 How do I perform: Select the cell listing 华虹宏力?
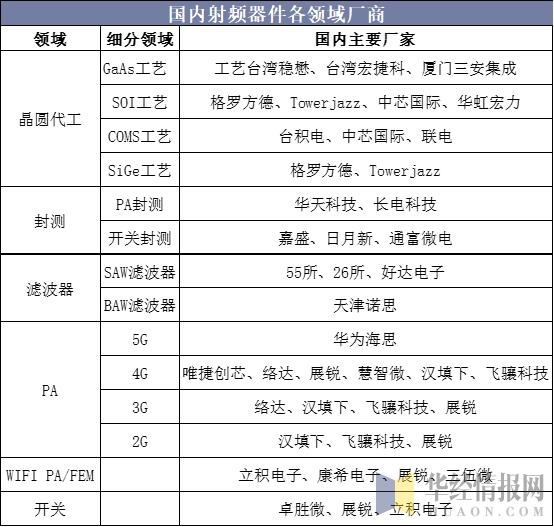pos(366,102)
